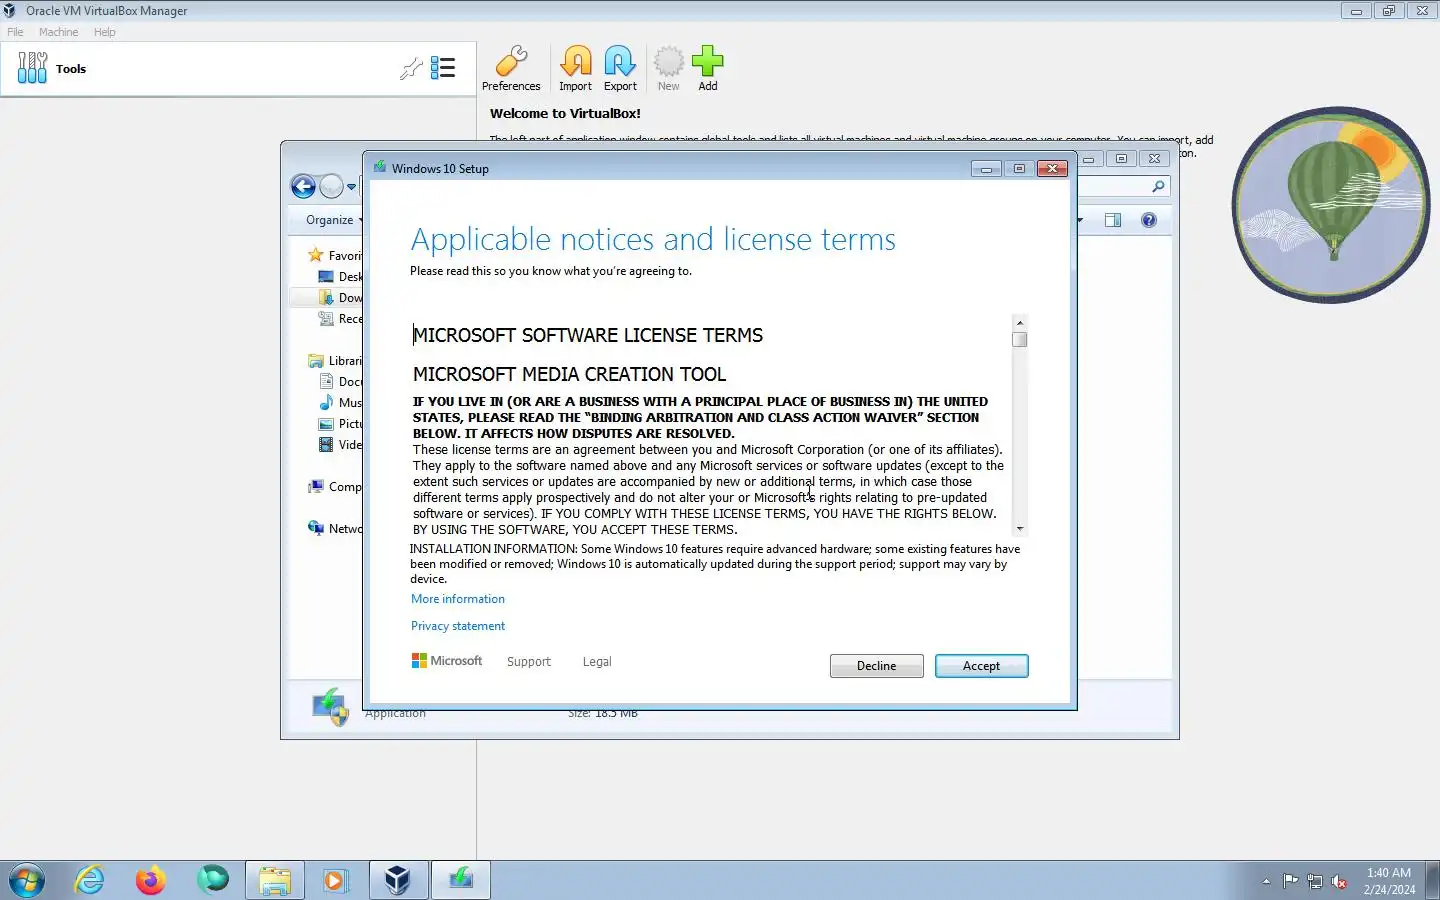Select Computer in Explorer navigation
1440x900 pixels.
coord(335,487)
